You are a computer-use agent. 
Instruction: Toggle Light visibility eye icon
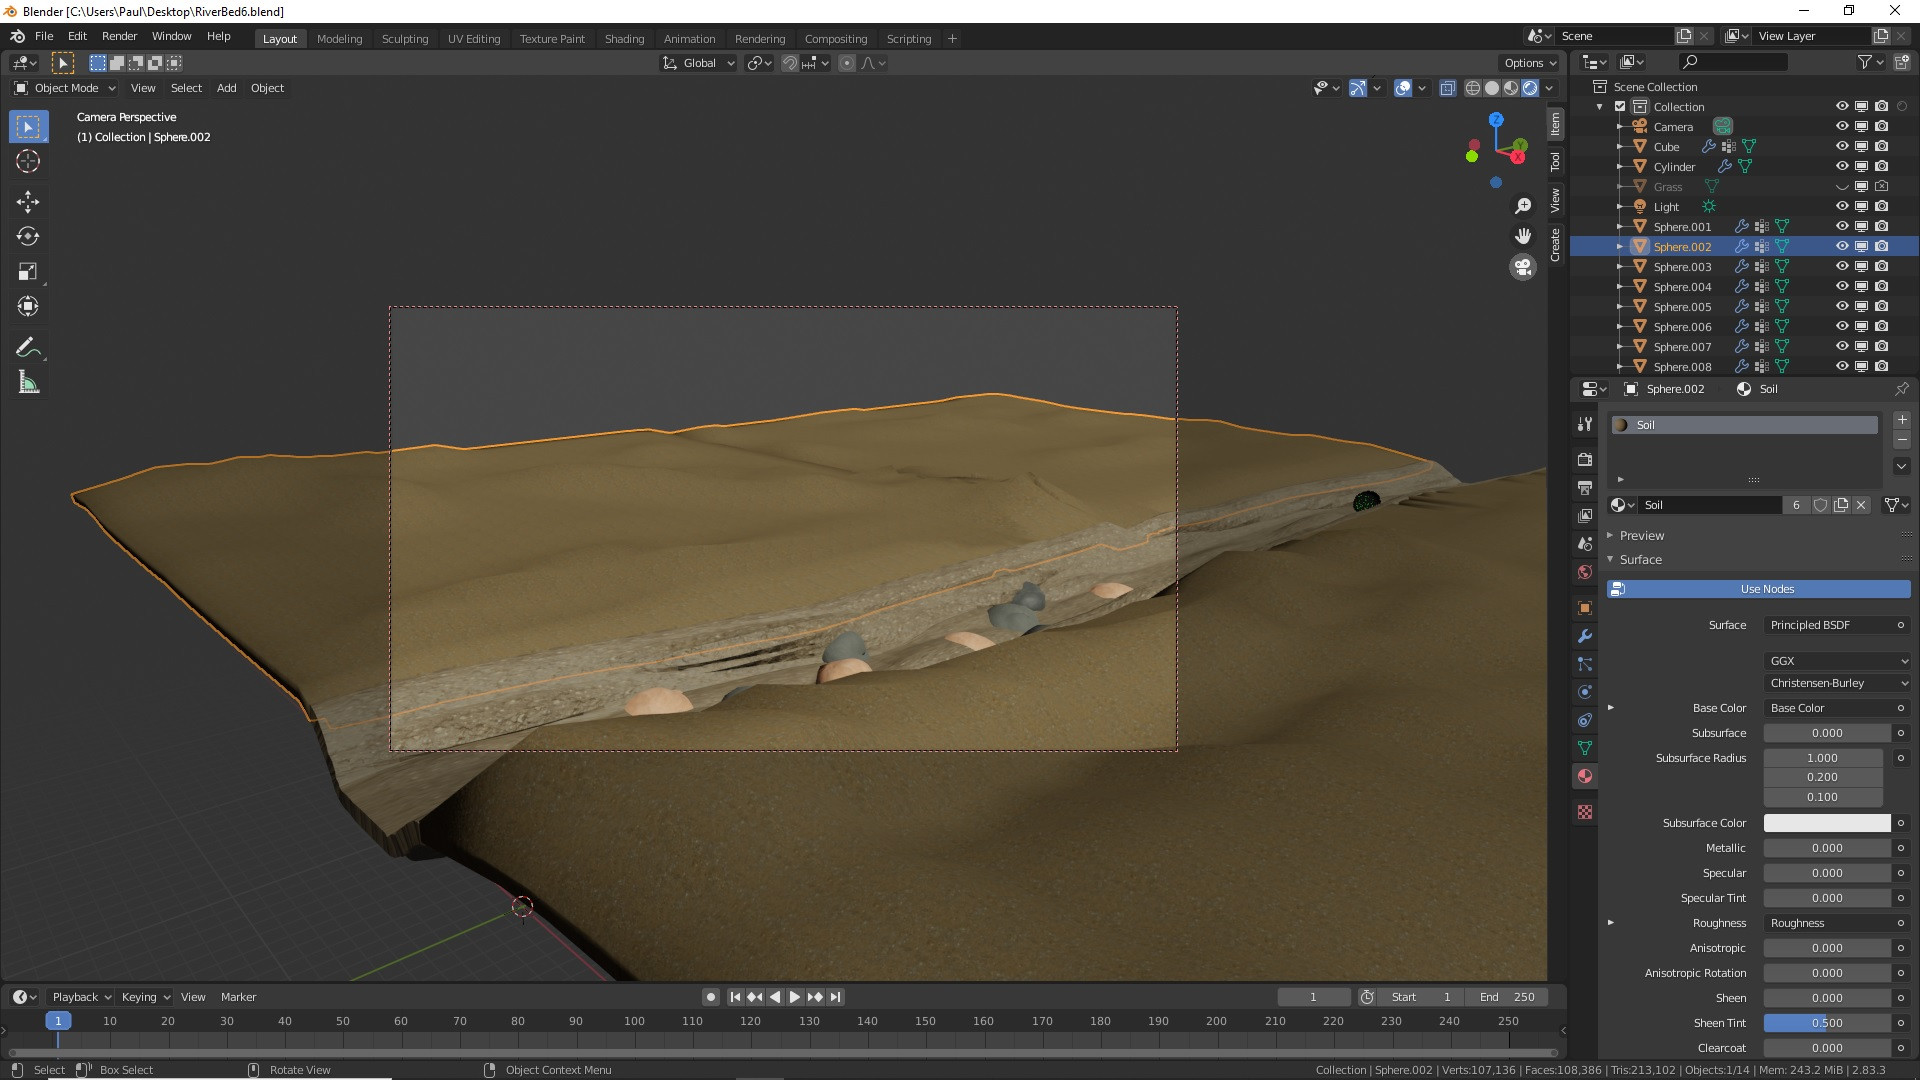point(1842,207)
